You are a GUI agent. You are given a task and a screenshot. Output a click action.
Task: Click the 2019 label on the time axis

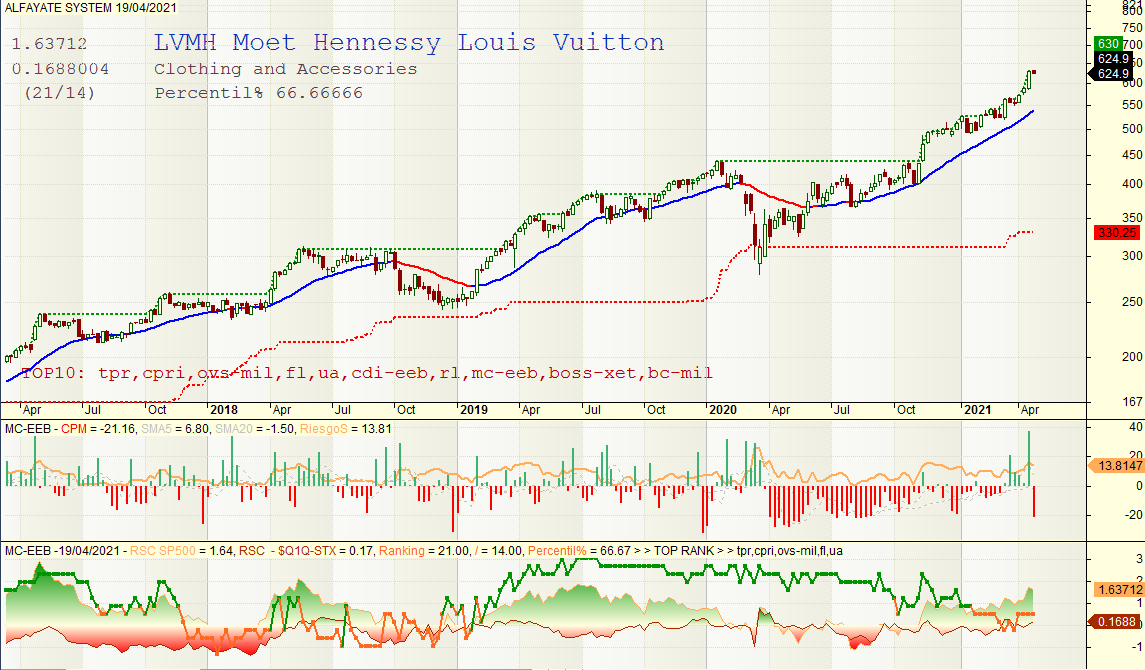pyautogui.click(x=473, y=410)
